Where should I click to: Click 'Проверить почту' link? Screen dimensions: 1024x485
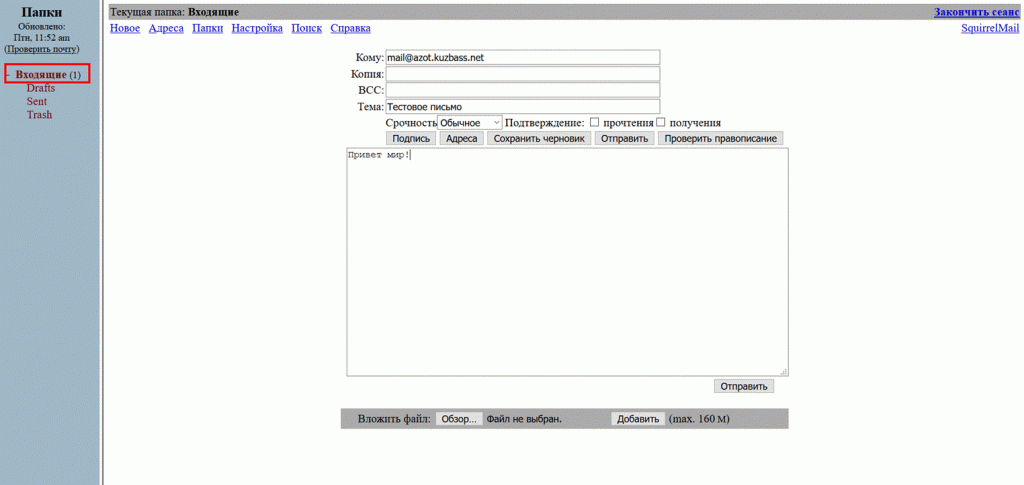tap(42, 49)
